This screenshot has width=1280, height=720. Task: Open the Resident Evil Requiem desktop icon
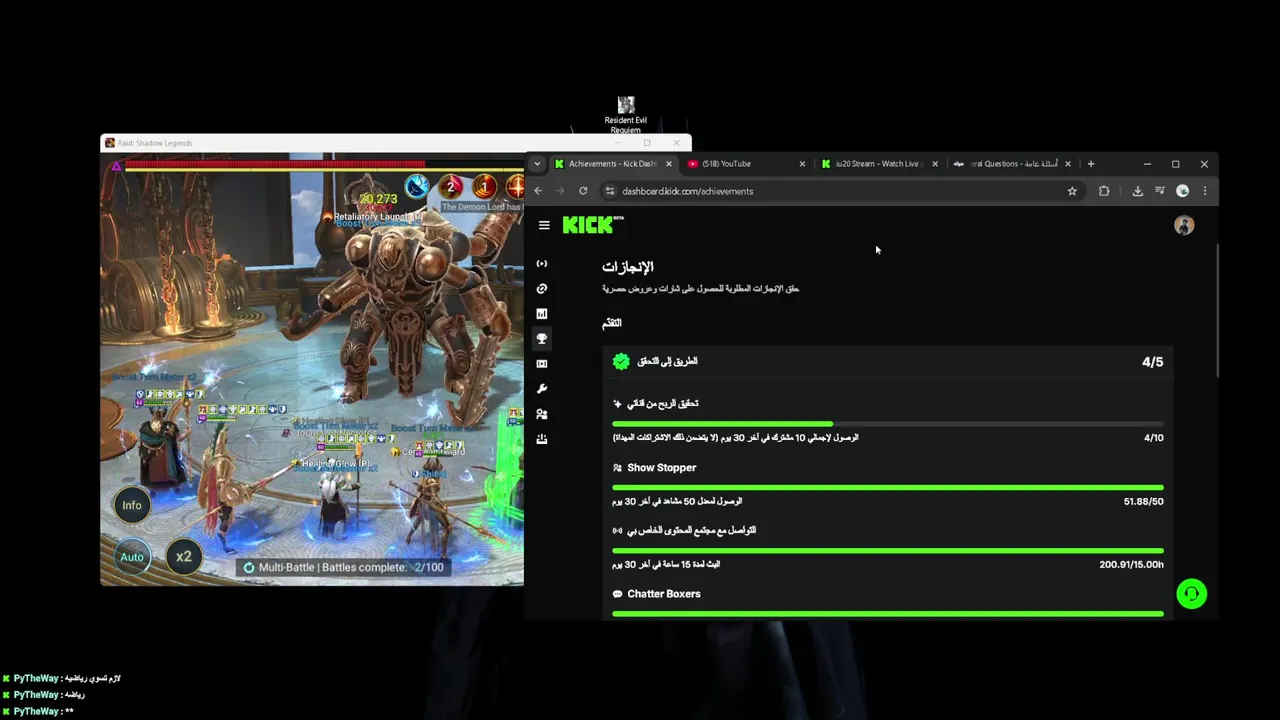click(x=626, y=115)
